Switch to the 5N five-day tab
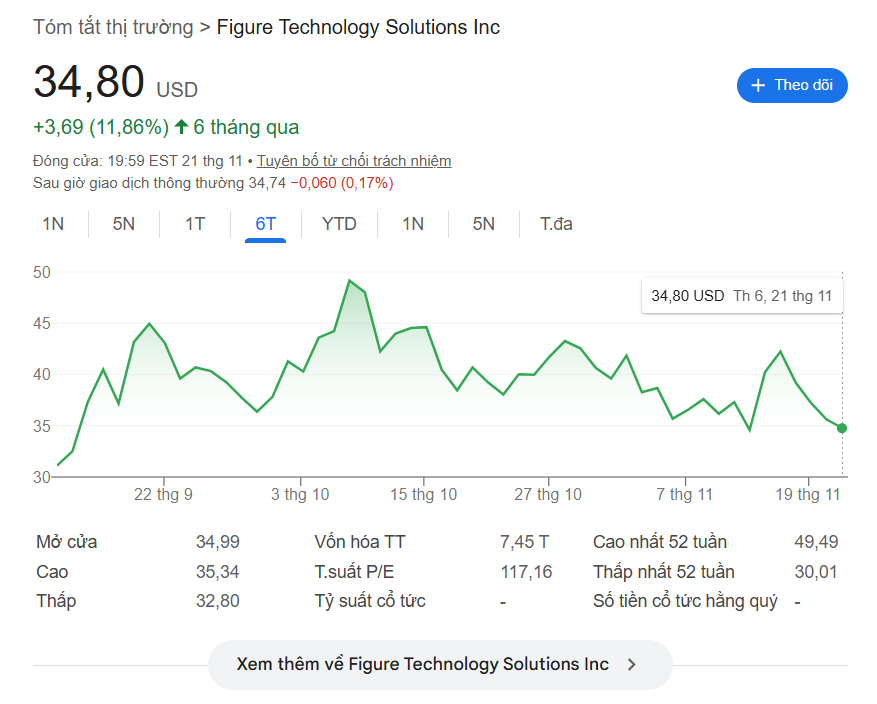877x704 pixels. pyautogui.click(x=124, y=224)
